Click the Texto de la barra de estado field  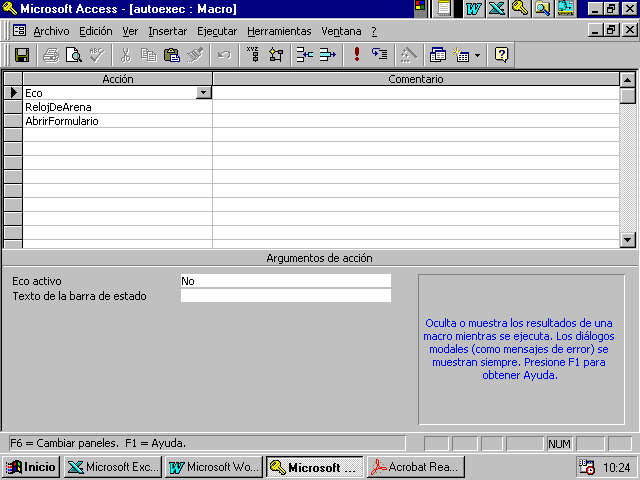click(286, 296)
